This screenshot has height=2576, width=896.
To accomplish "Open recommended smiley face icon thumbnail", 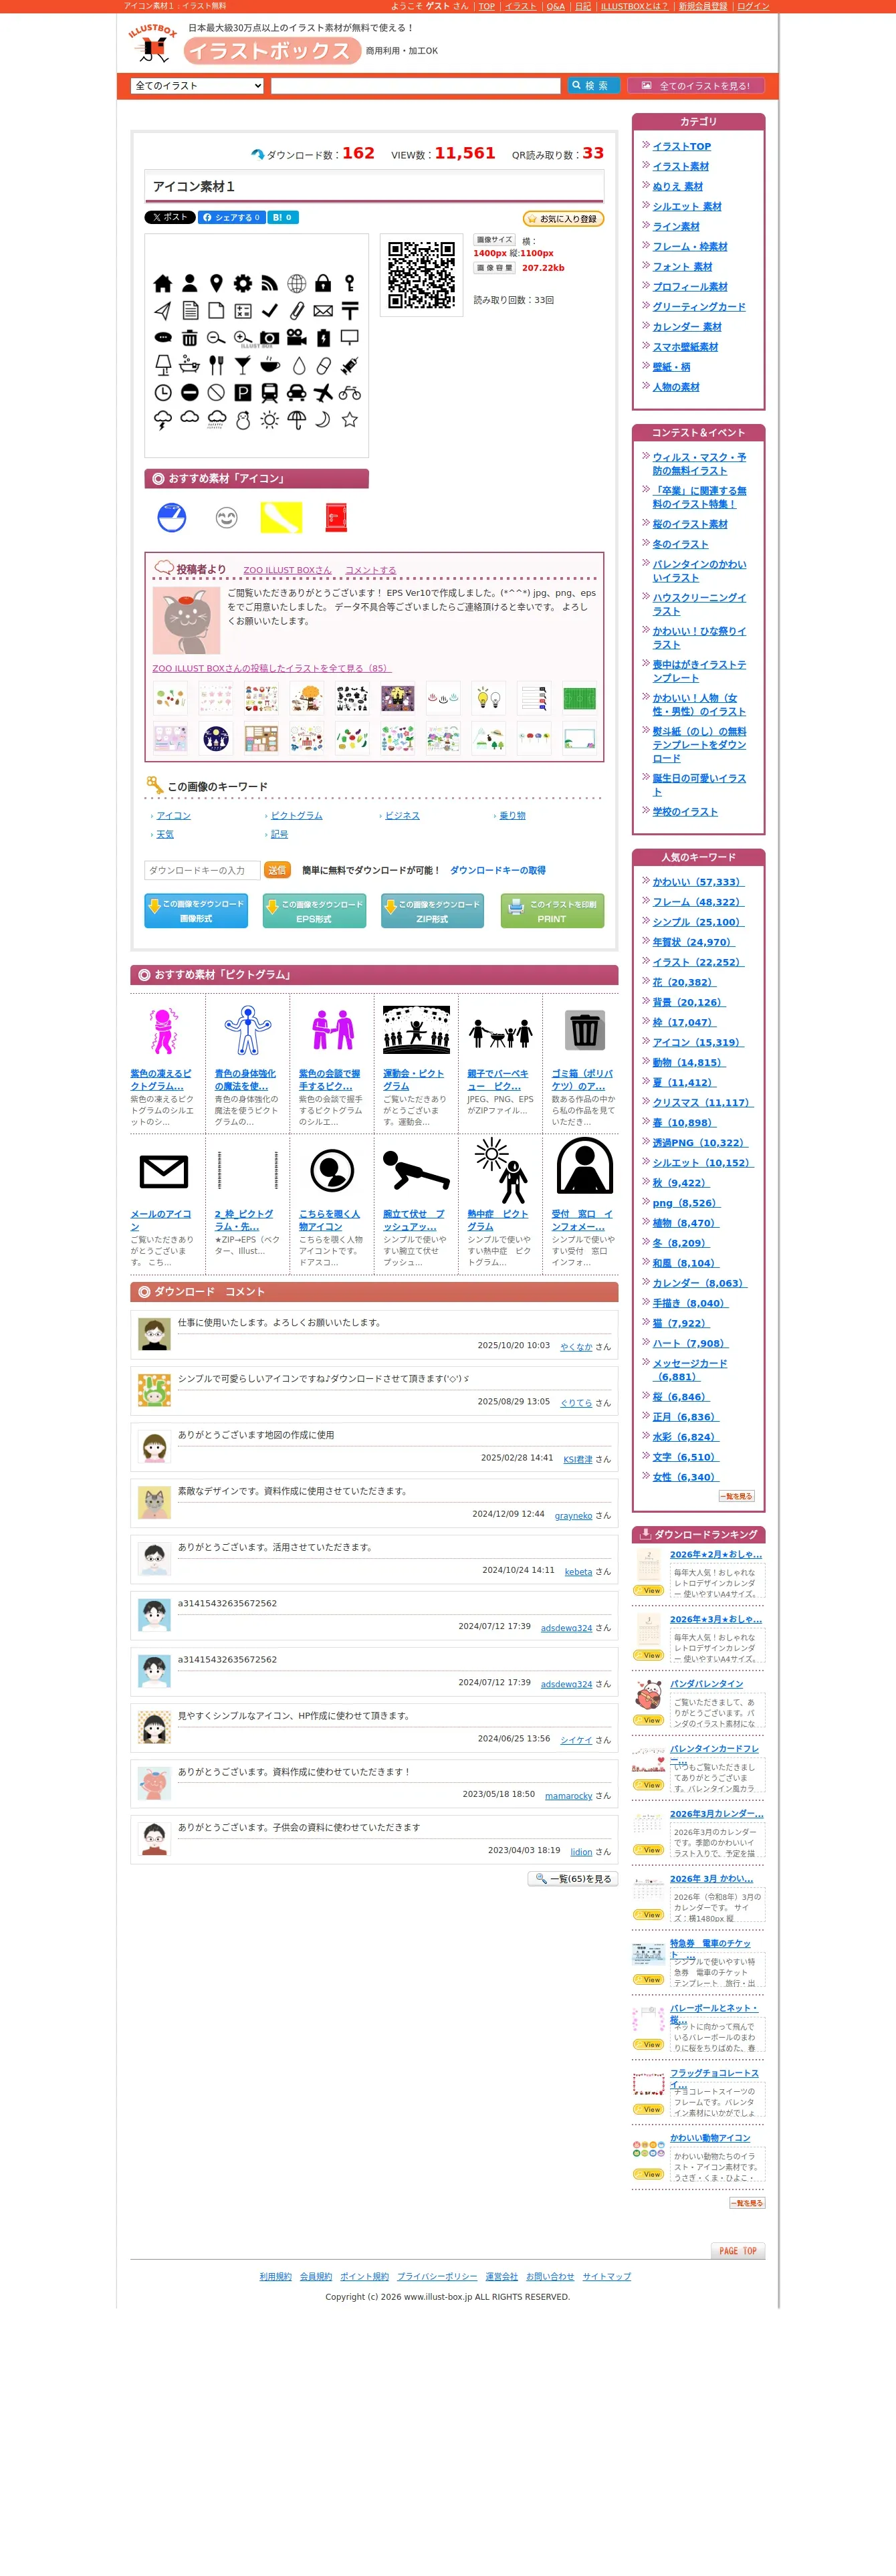I will (227, 517).
